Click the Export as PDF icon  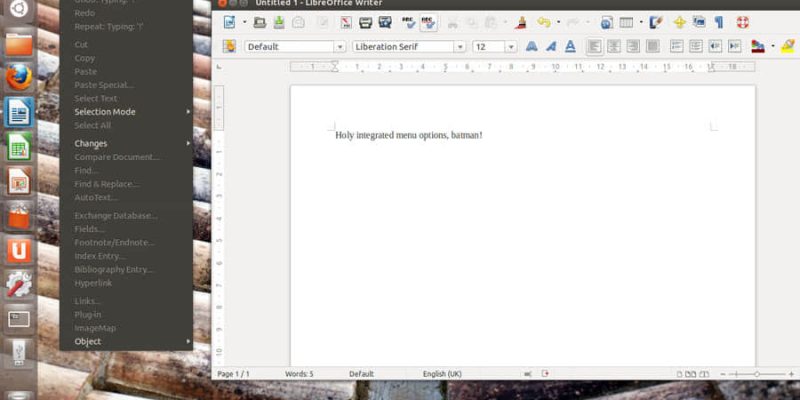[x=346, y=22]
